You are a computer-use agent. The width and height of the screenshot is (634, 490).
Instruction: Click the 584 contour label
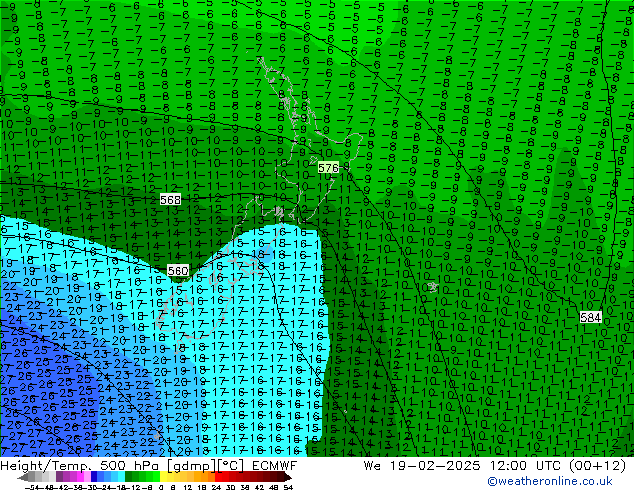pos(590,317)
